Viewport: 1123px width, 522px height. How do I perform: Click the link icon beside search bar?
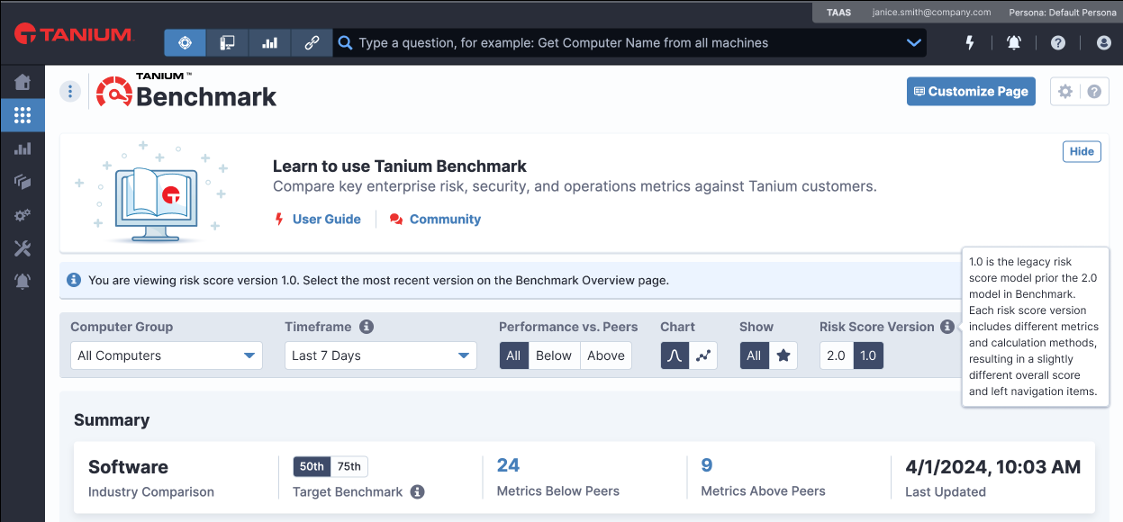coord(311,43)
